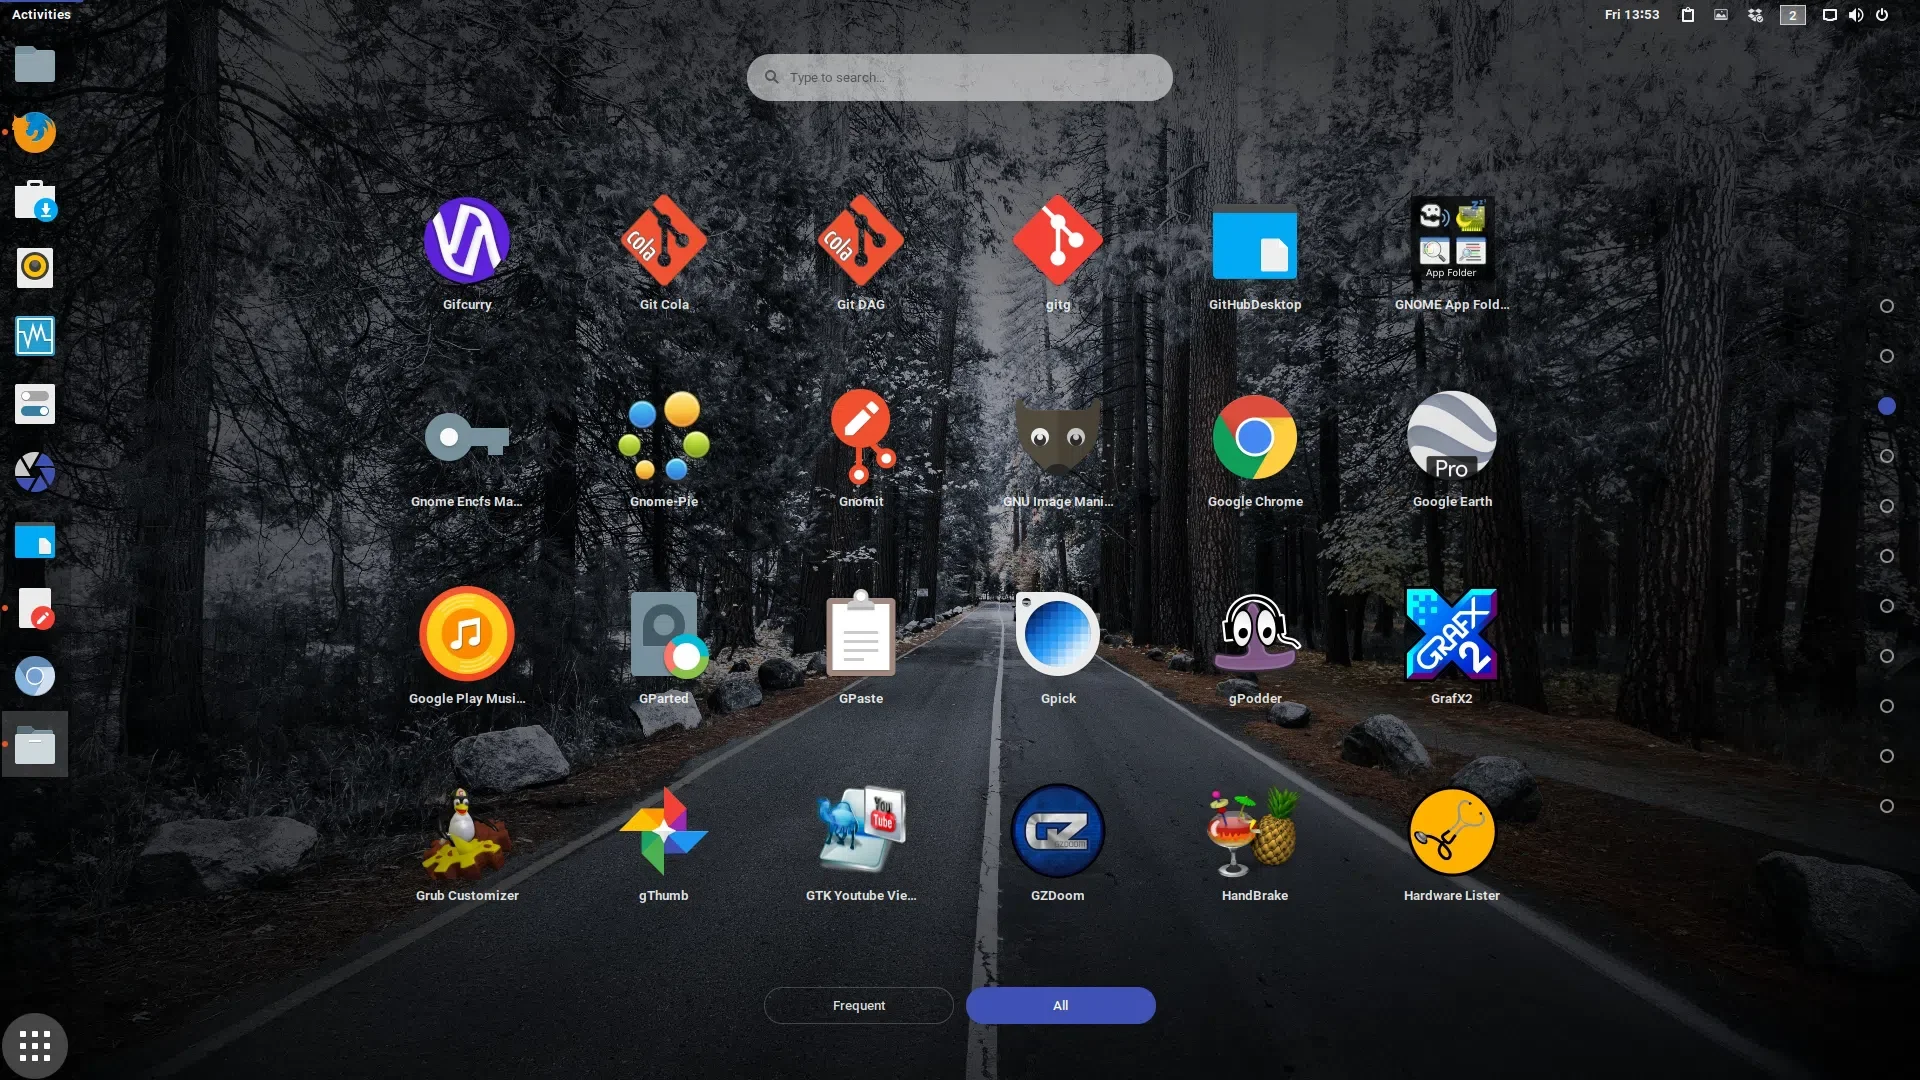Launch the GNU Image Manipulation Program
This screenshot has height=1080, width=1920.
point(1058,438)
